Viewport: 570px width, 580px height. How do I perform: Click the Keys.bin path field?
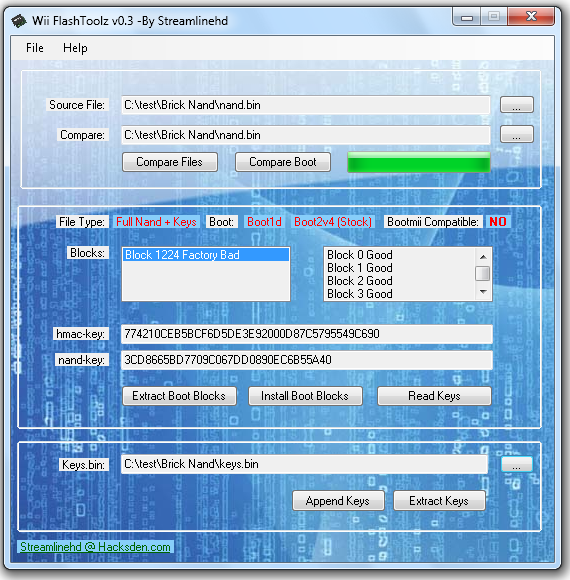pos(304,464)
